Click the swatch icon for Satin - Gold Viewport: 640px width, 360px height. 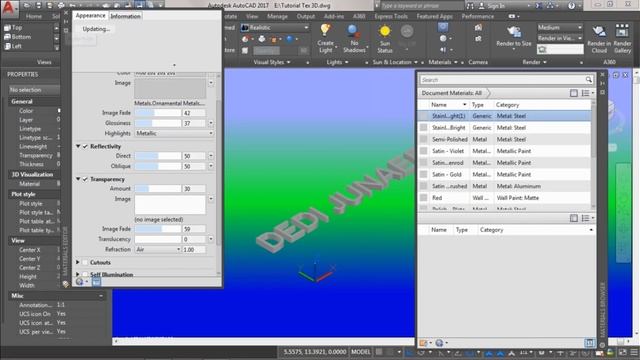point(424,174)
